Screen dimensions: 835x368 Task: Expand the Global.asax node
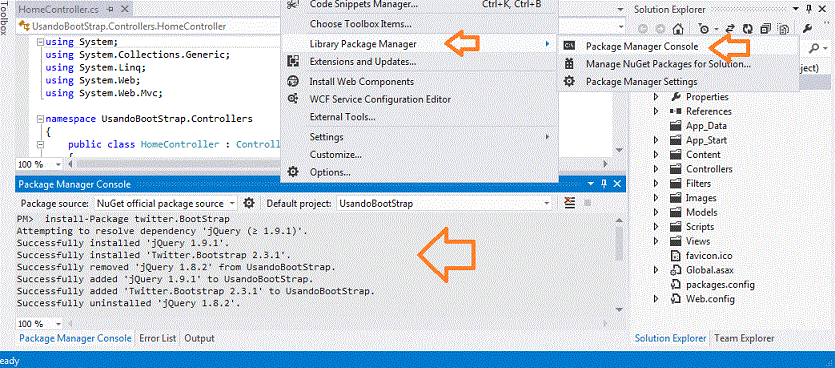[x=656, y=270]
